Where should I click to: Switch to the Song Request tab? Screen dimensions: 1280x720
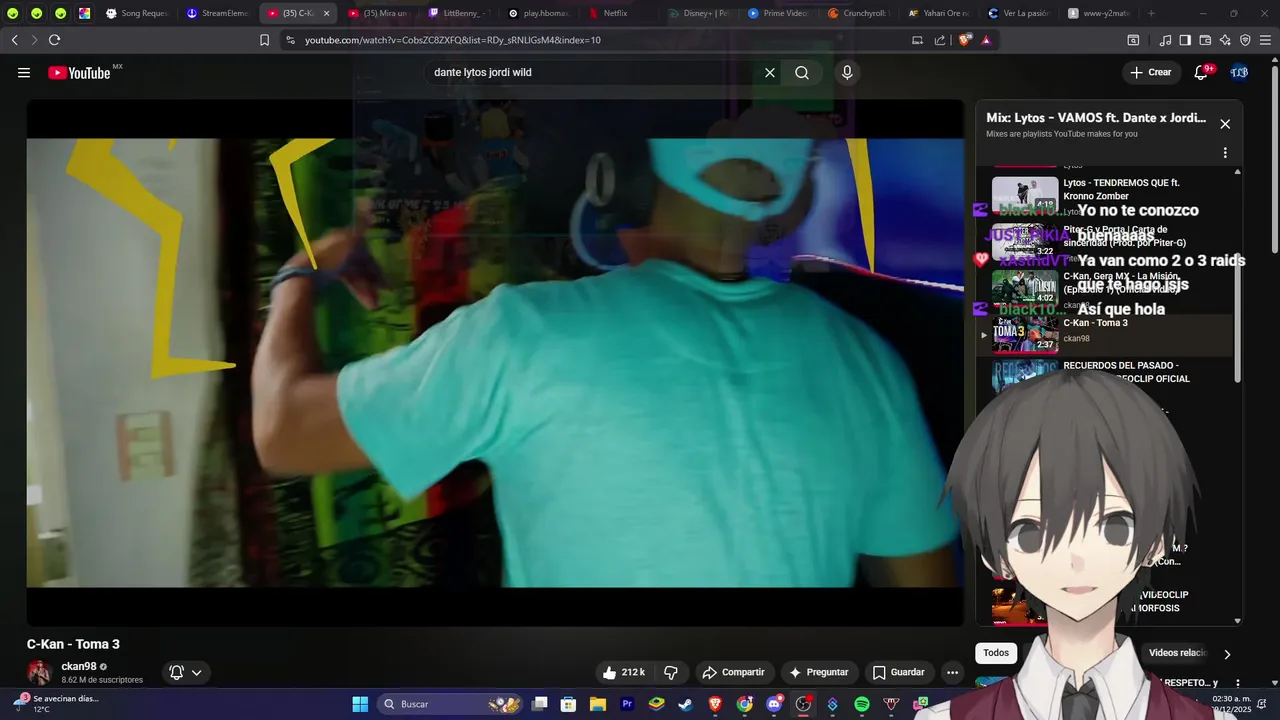(136, 13)
